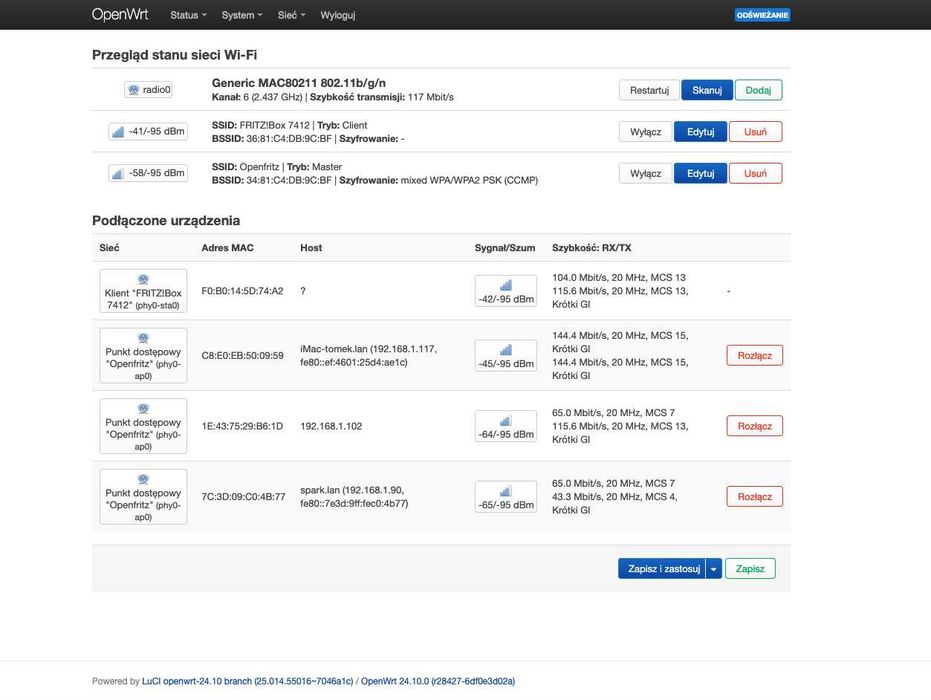Open the LuCI openwrt-24.10 branch footer link
This screenshot has width=931, height=700.
247,681
